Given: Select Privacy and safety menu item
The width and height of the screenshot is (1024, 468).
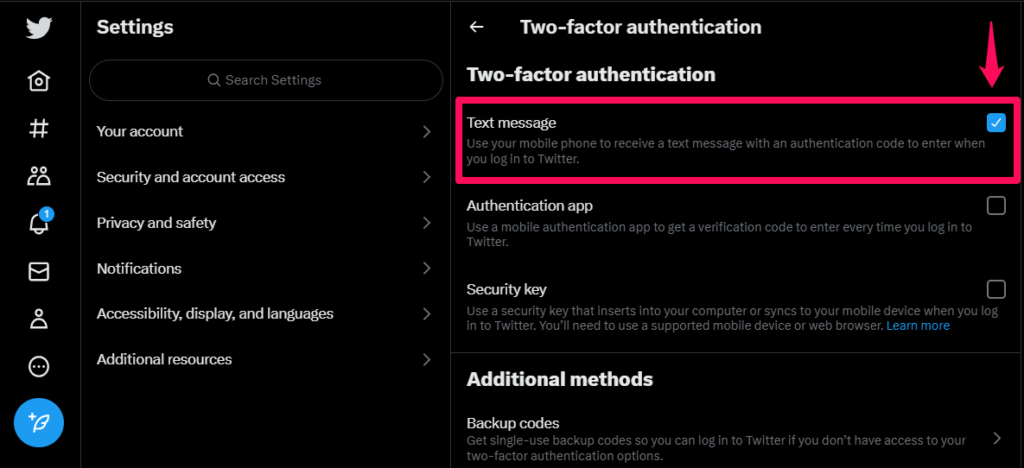Looking at the screenshot, I should coord(266,223).
